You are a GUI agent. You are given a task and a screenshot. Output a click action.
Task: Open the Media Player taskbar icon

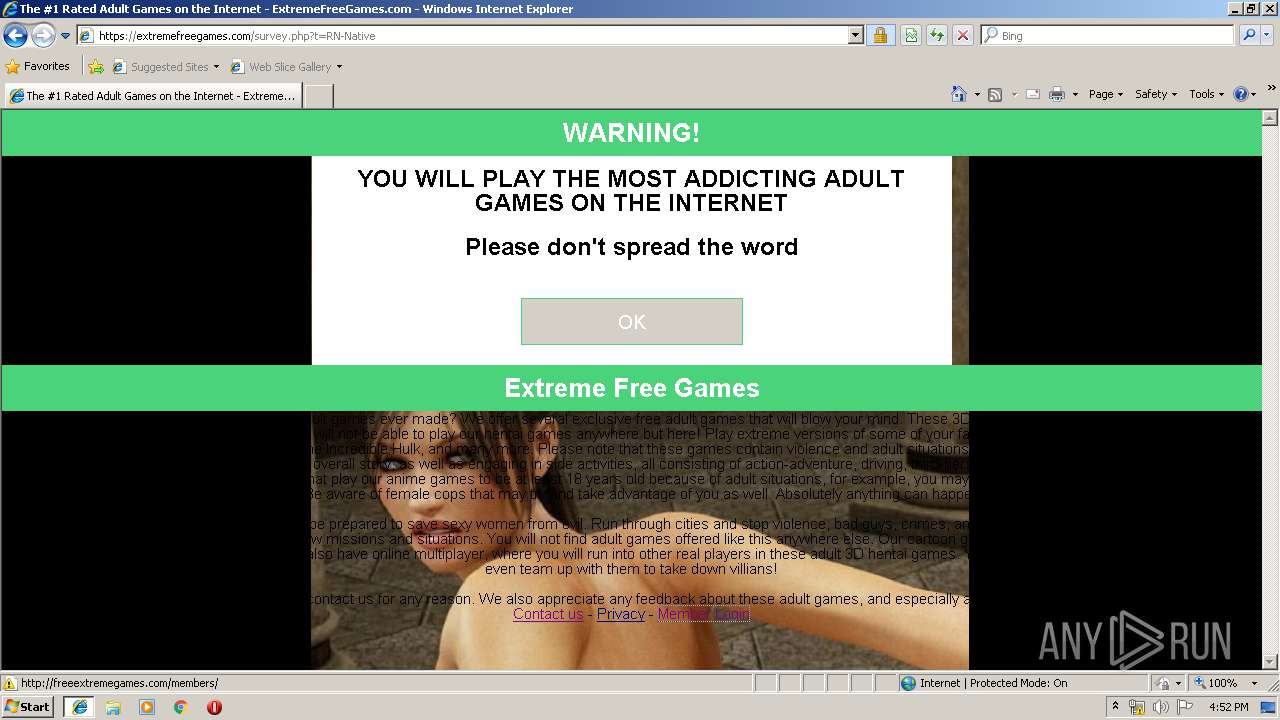(x=147, y=707)
